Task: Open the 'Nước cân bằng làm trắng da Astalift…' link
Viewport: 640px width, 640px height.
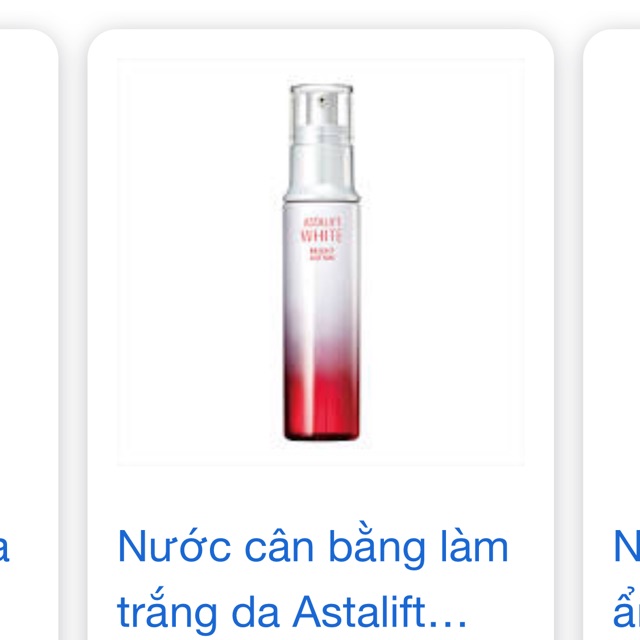Action: tap(313, 579)
